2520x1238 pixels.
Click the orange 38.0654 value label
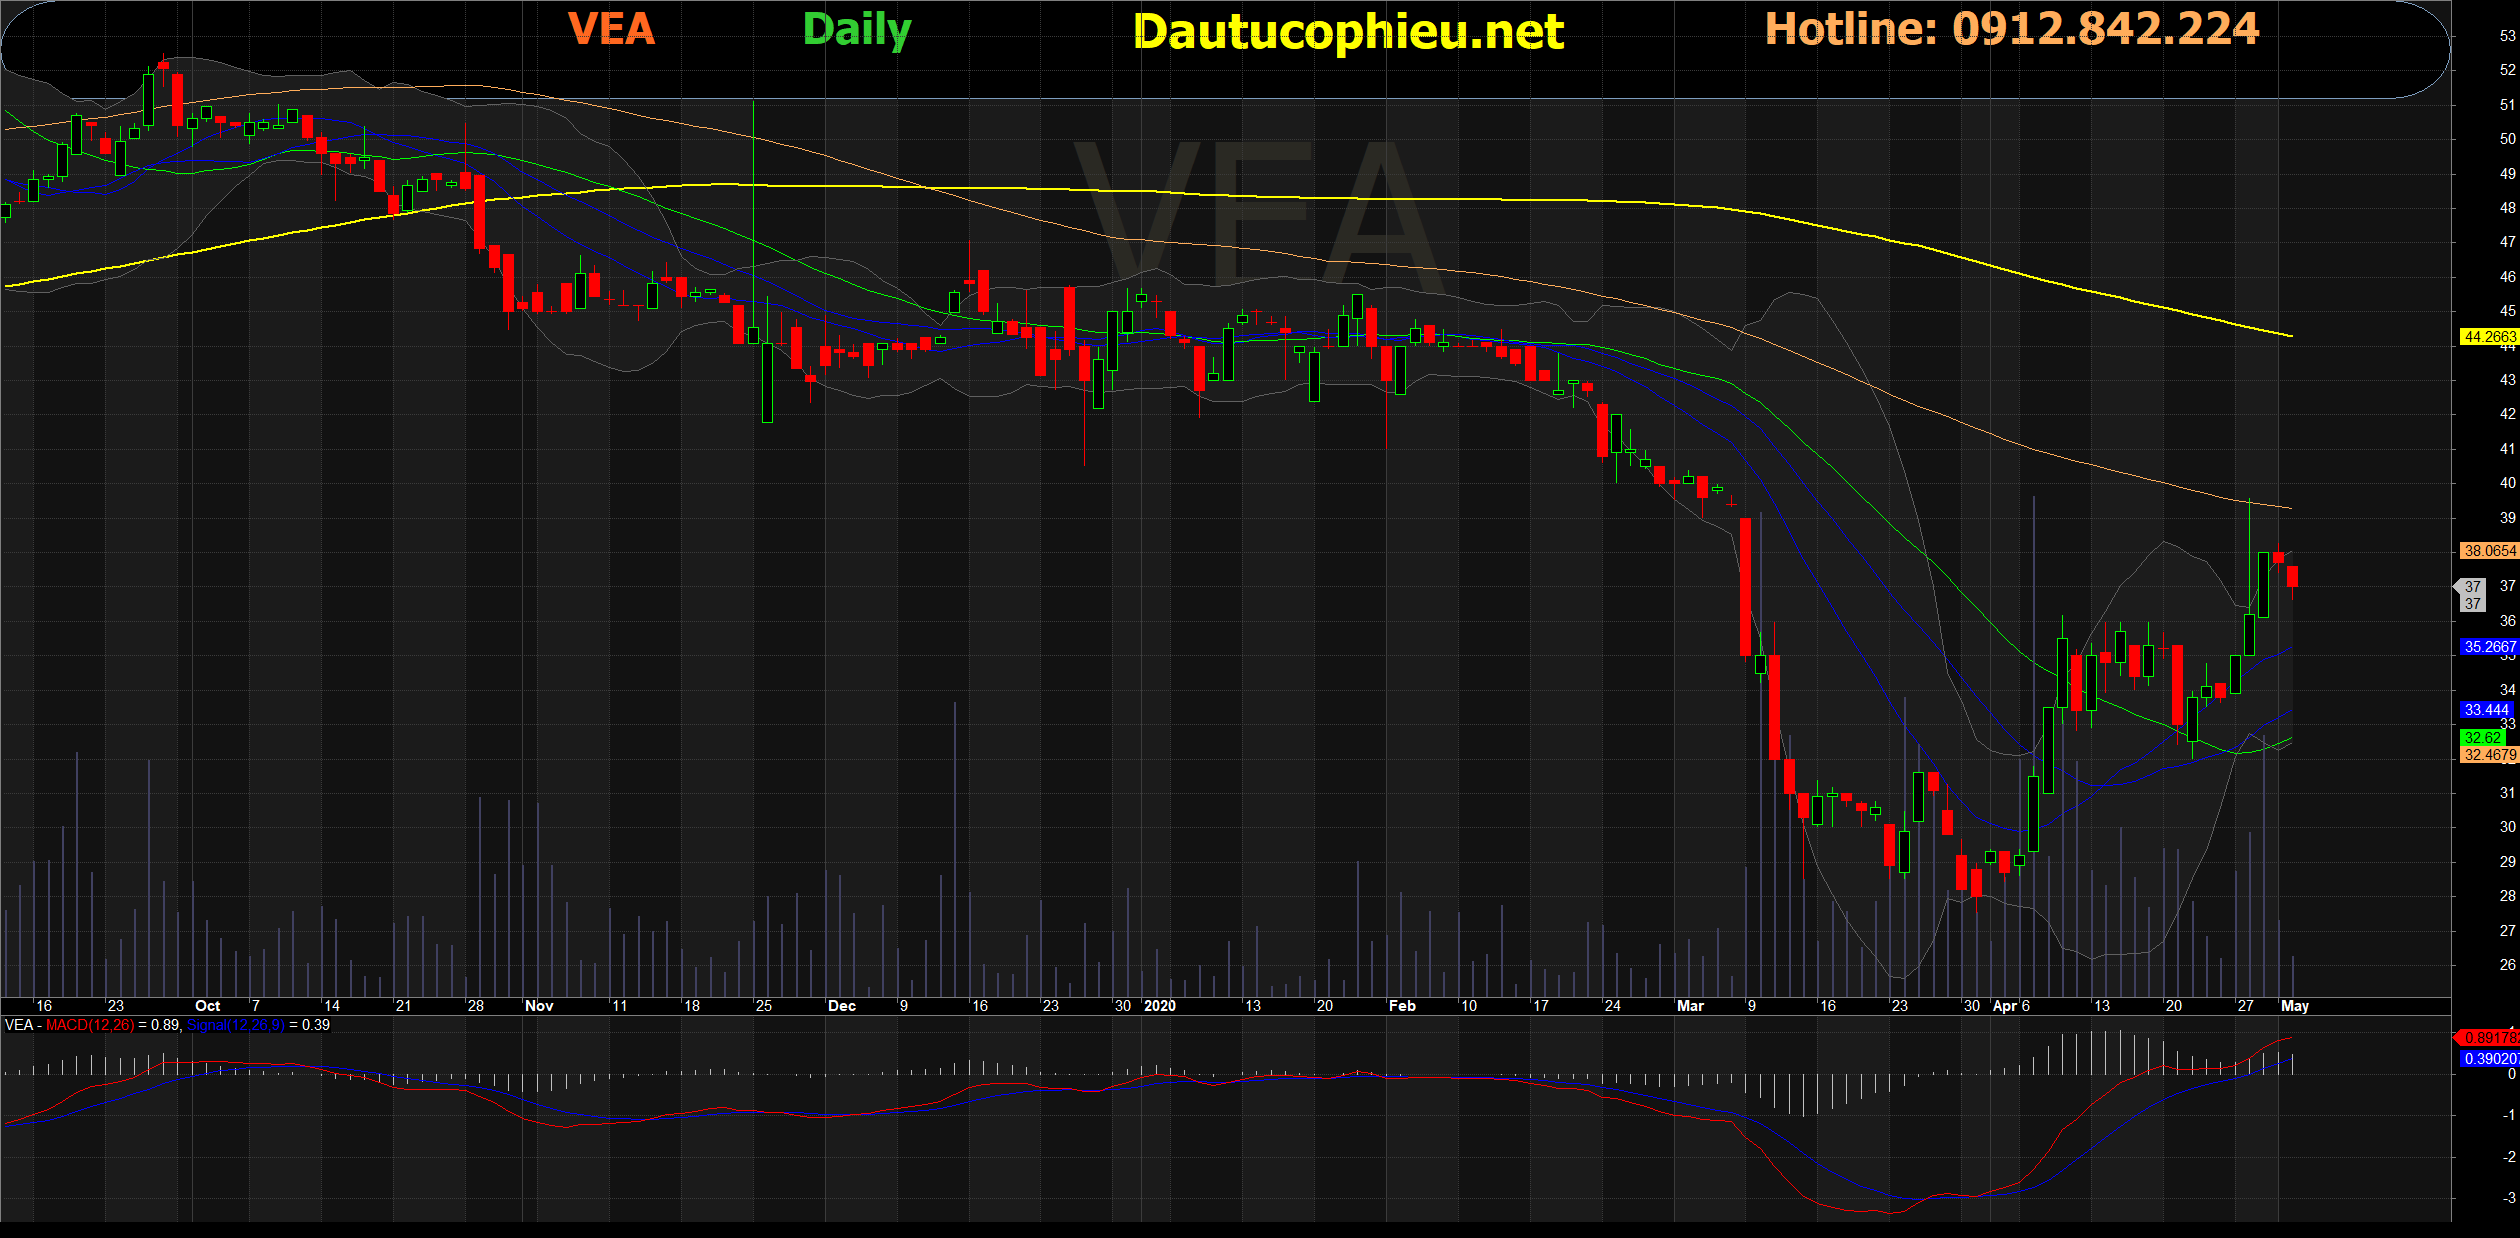[x=2489, y=551]
